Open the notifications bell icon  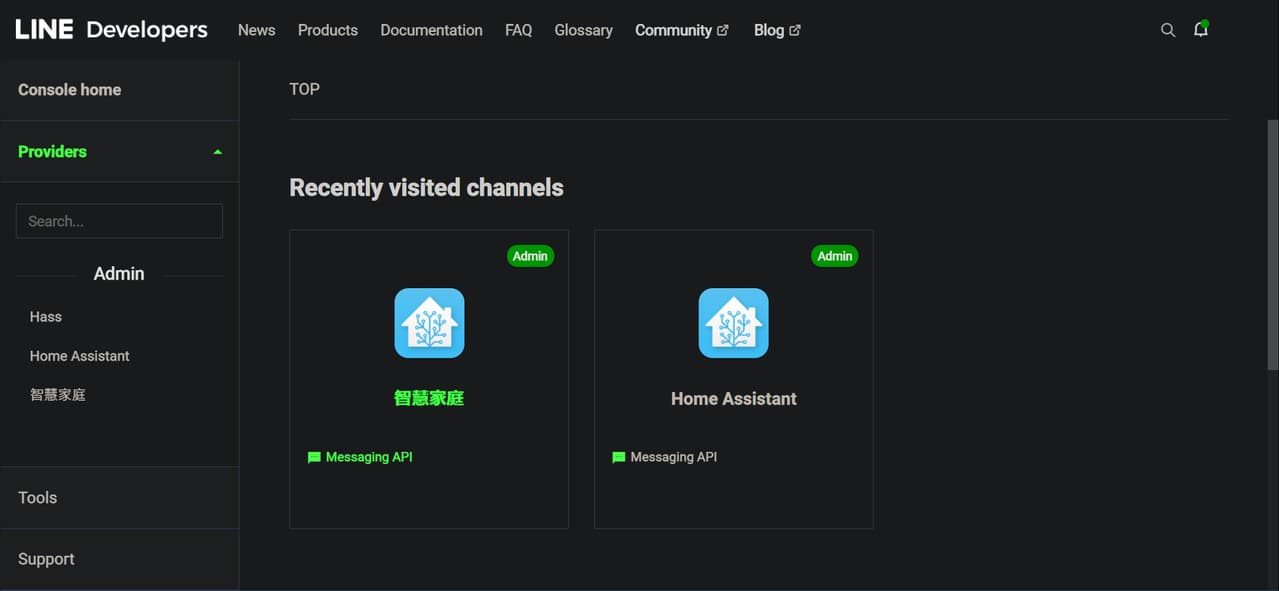[x=1201, y=29]
